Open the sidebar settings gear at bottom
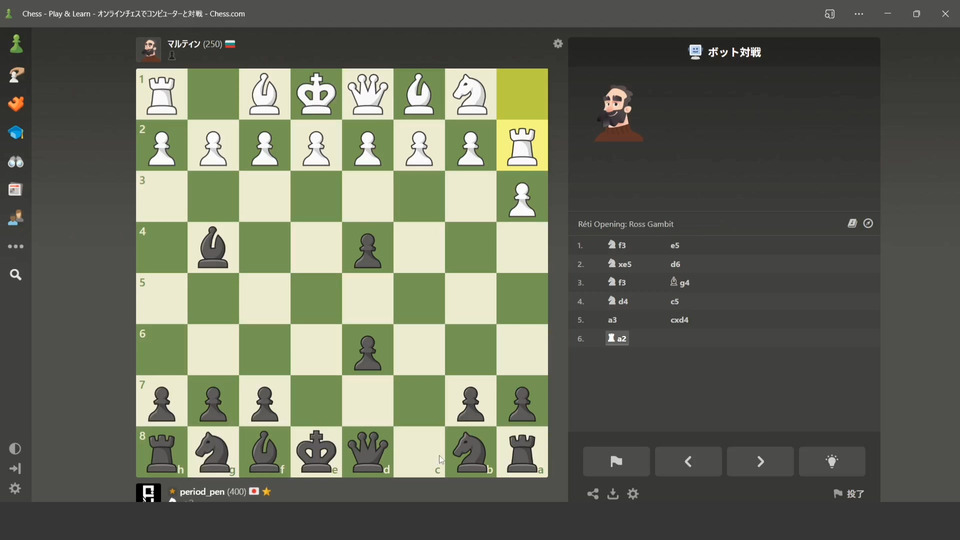Image resolution: width=960 pixels, height=540 pixels. (15, 489)
